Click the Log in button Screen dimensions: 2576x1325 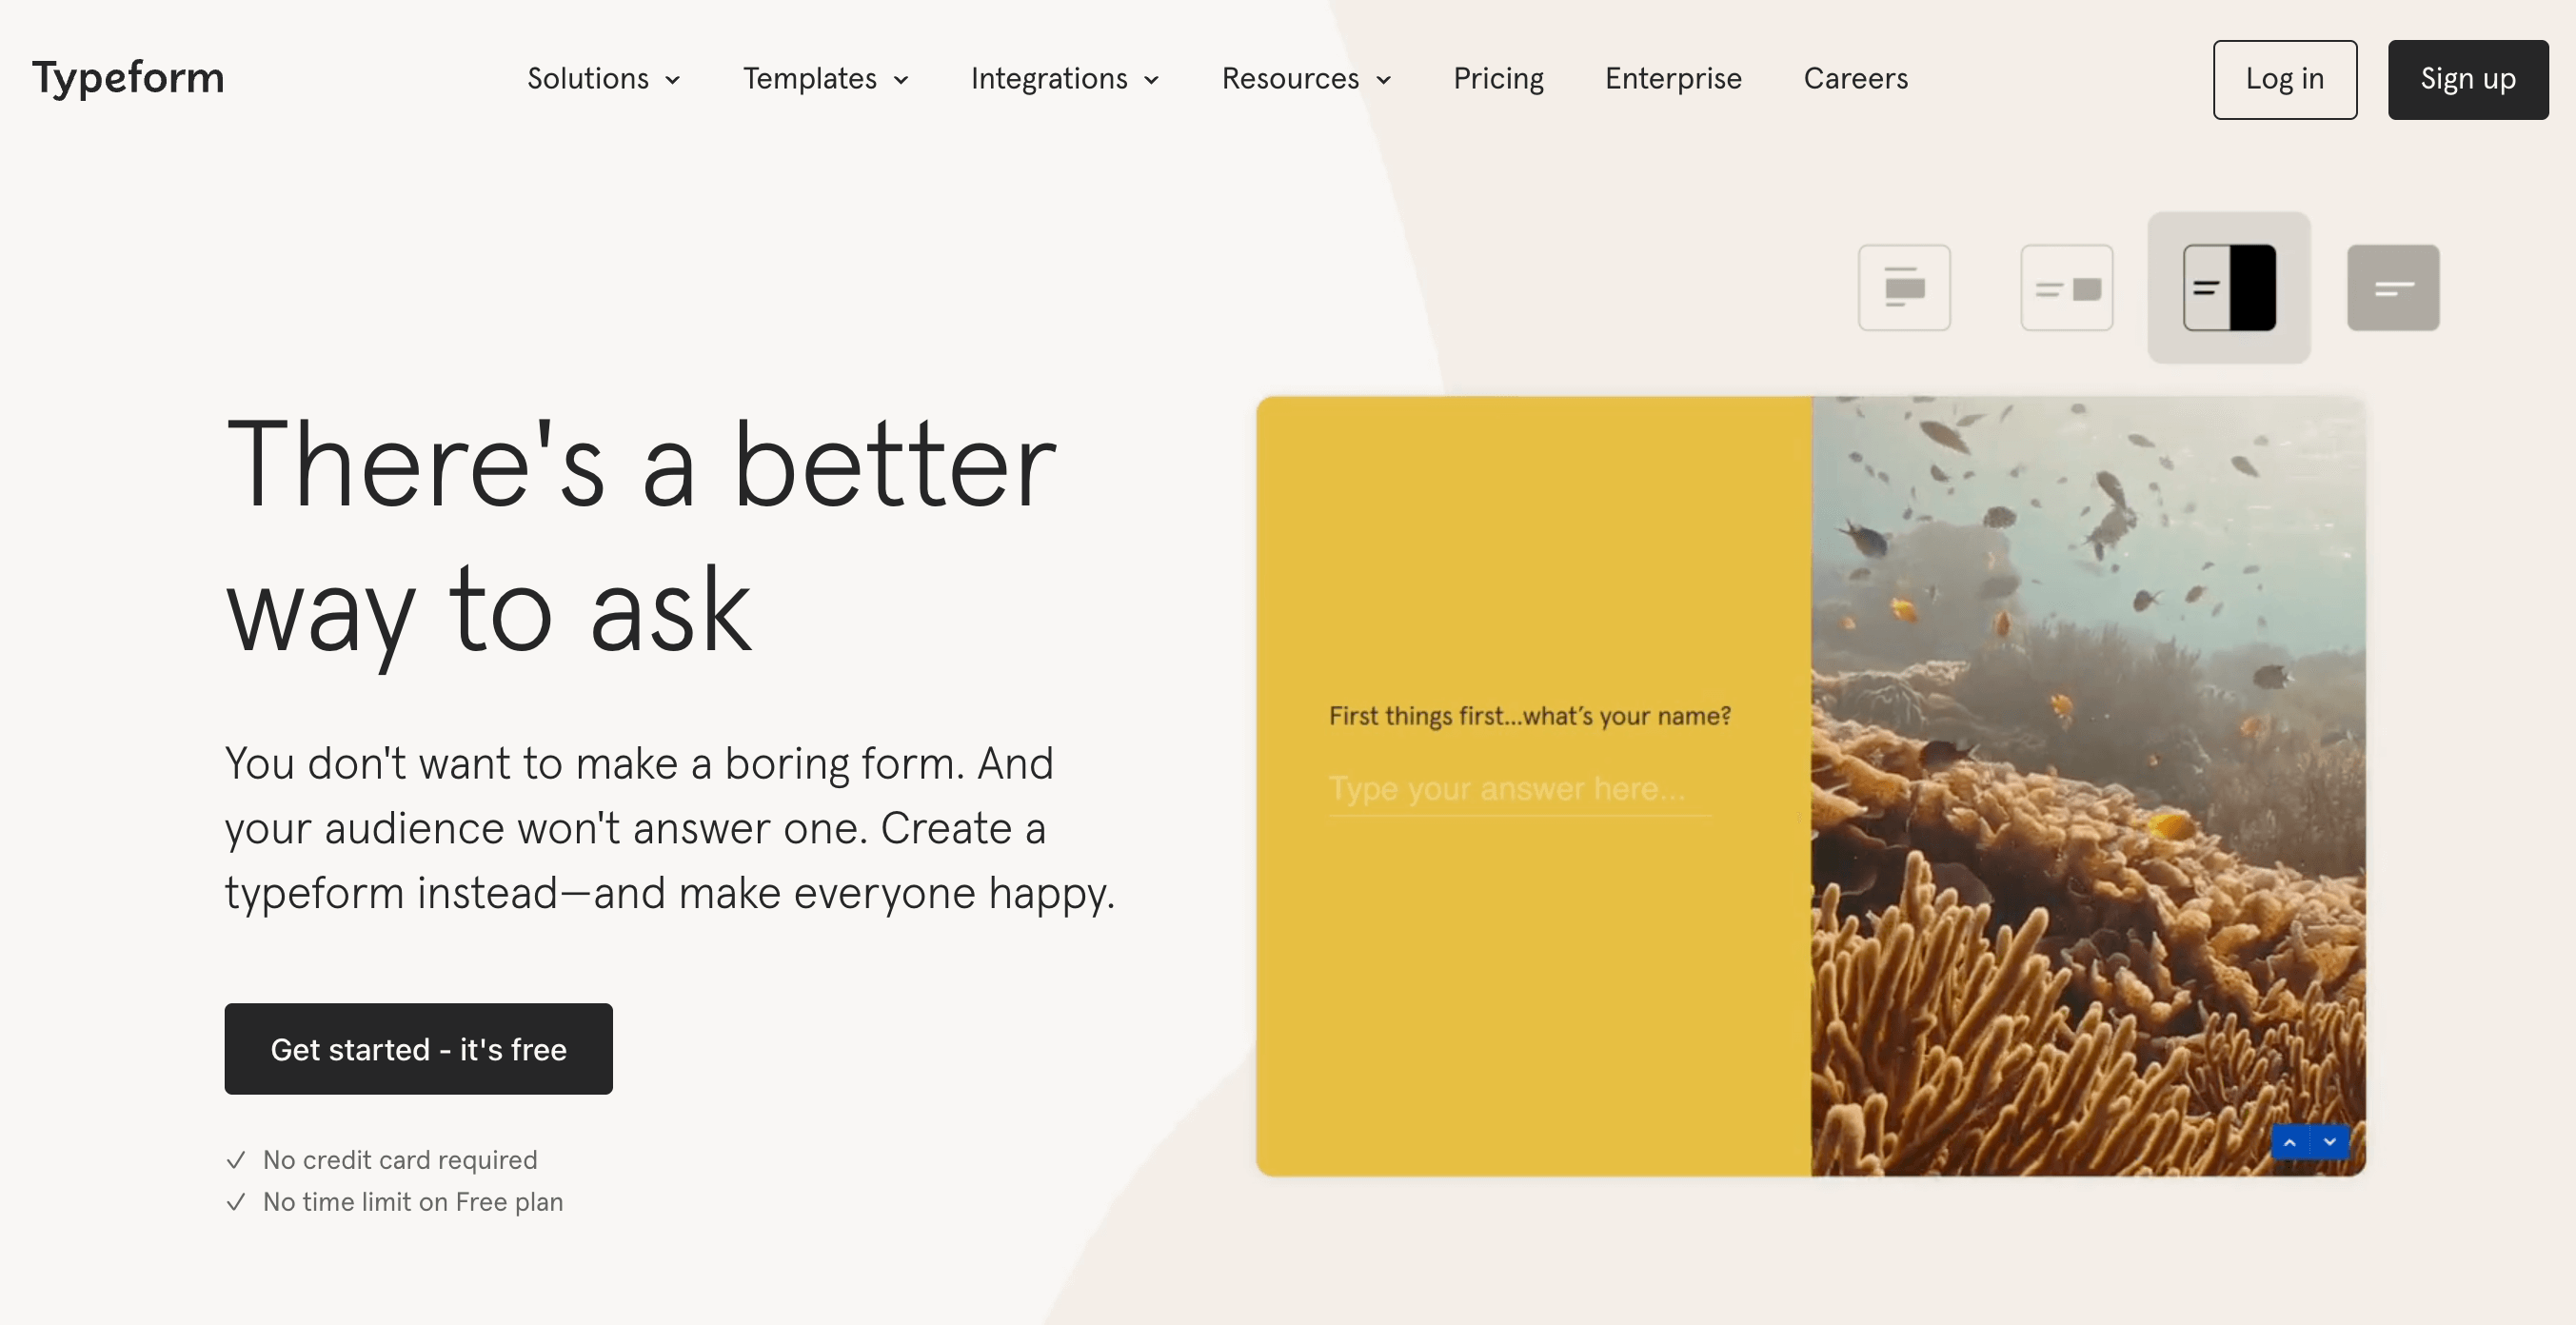click(2286, 79)
